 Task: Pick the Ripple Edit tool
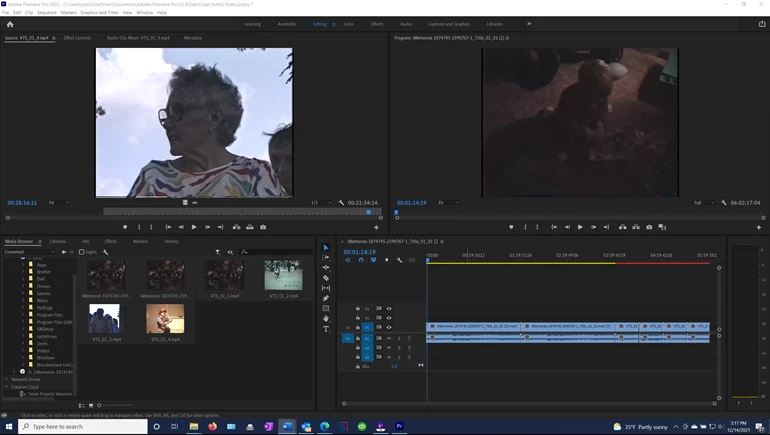[326, 268]
